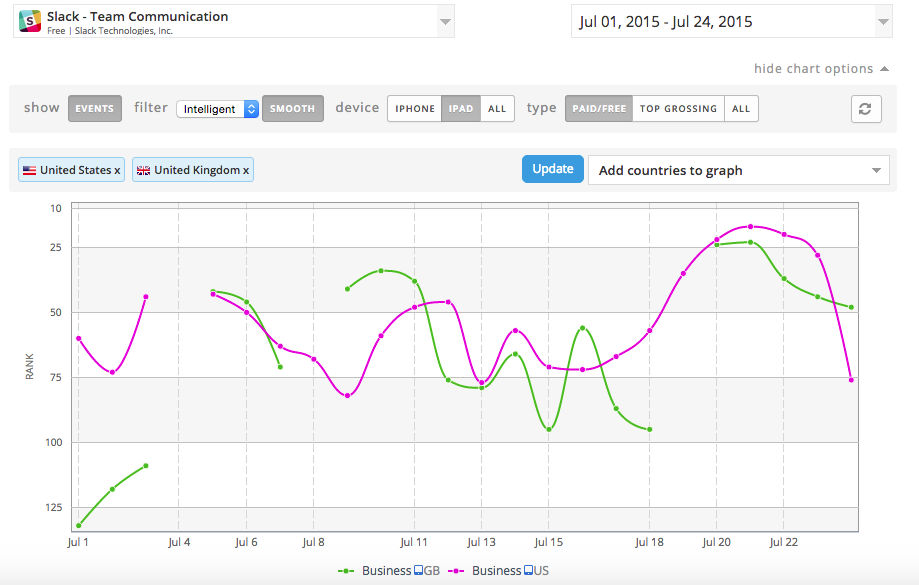Toggle the Events show button

tap(95, 109)
